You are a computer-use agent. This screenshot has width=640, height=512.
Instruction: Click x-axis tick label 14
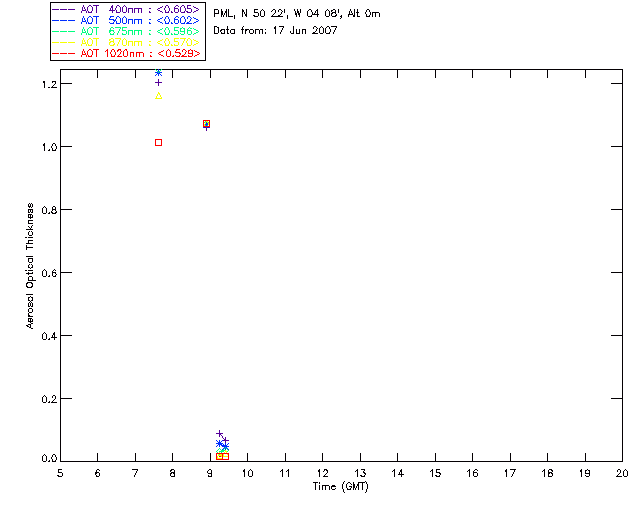click(x=398, y=473)
